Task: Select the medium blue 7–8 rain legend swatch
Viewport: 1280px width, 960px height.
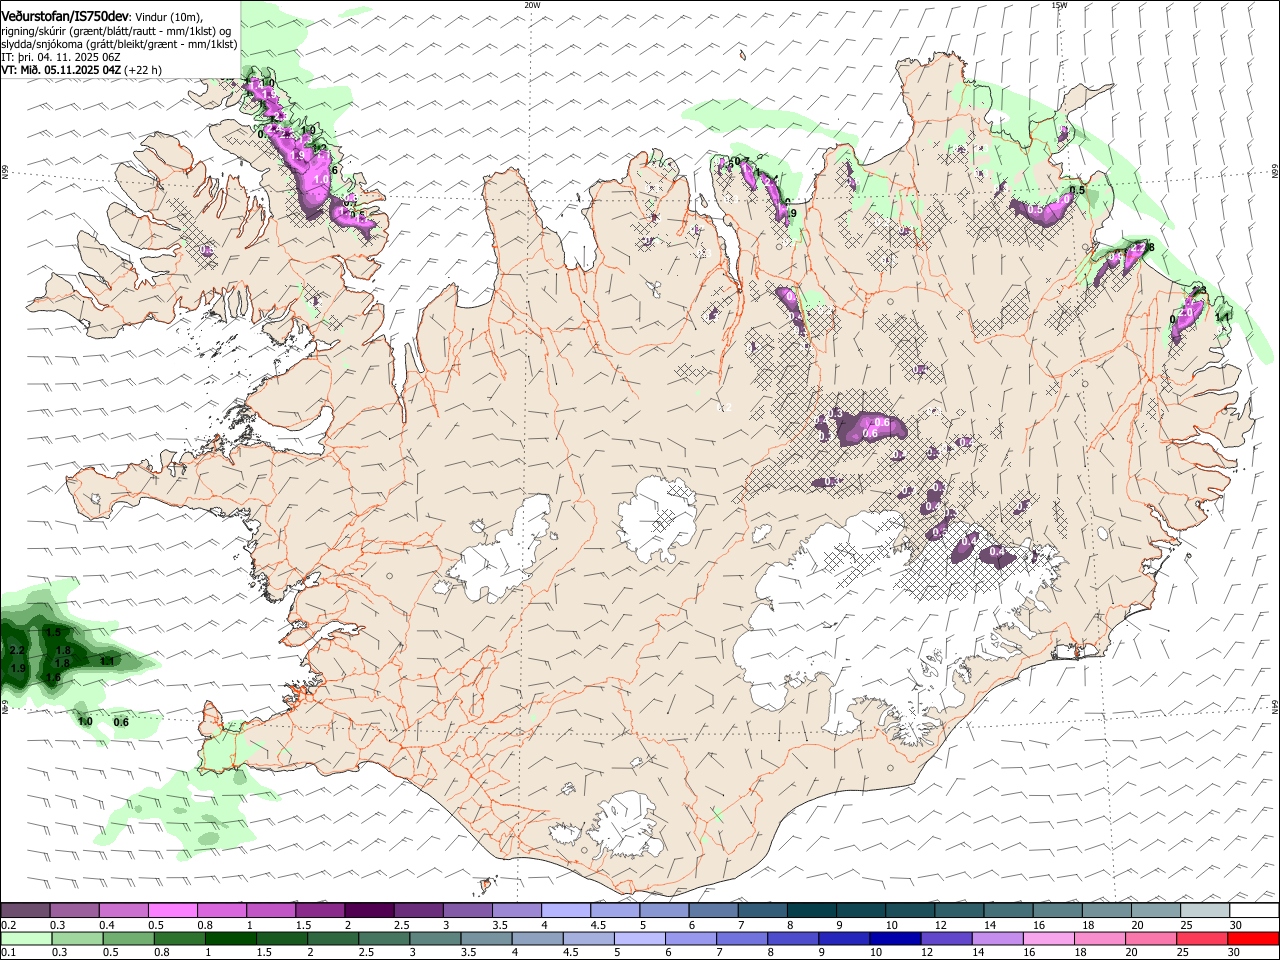Action: (741, 939)
